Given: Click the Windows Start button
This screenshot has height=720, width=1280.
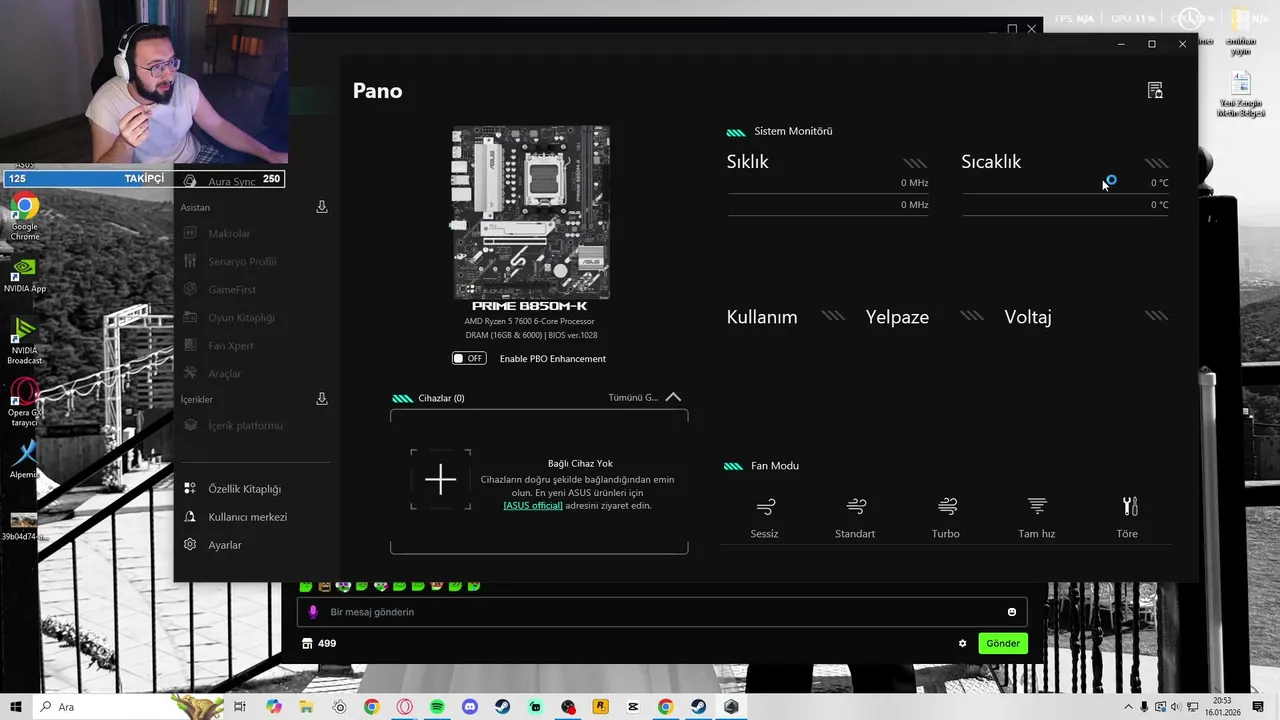Looking at the screenshot, I should (16, 707).
